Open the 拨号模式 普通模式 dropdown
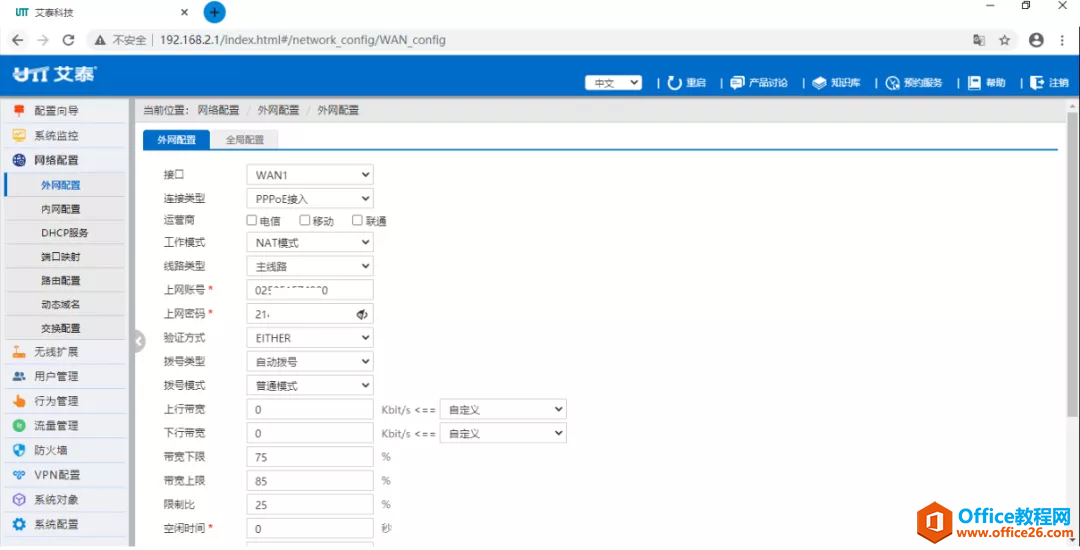 coord(310,385)
